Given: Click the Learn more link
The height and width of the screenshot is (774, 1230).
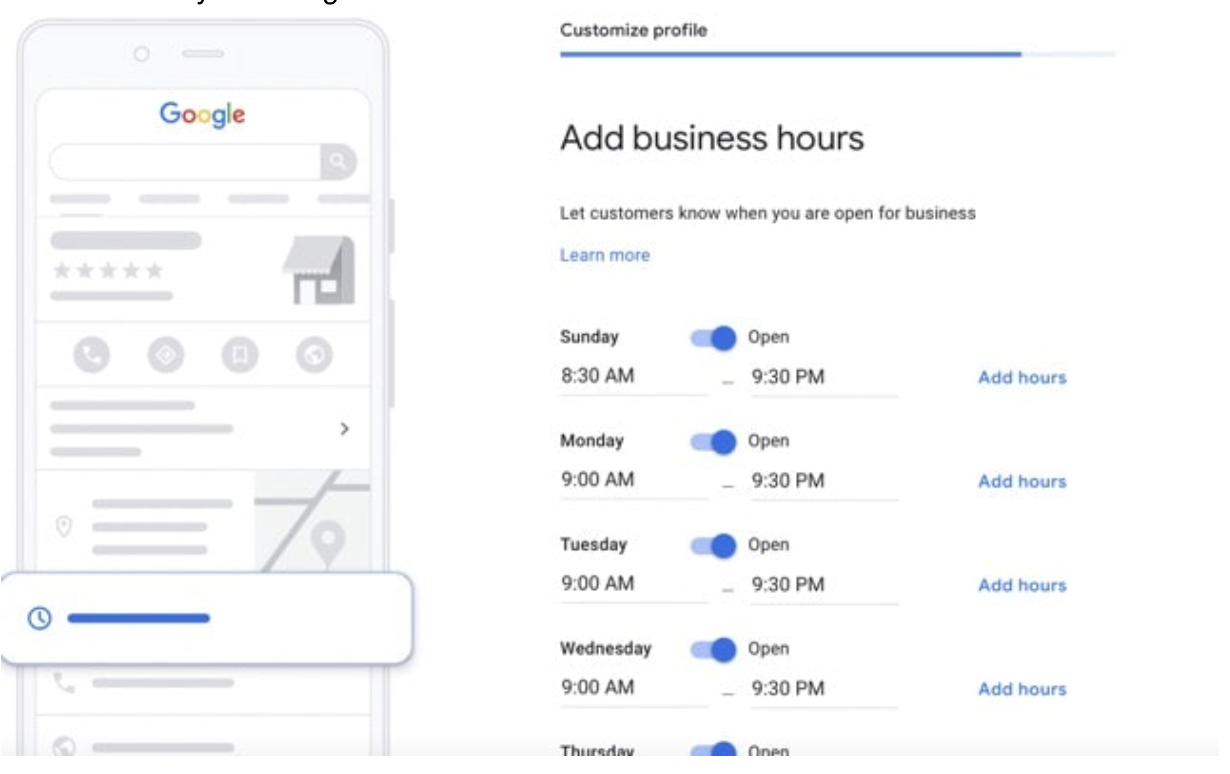Looking at the screenshot, I should point(604,256).
